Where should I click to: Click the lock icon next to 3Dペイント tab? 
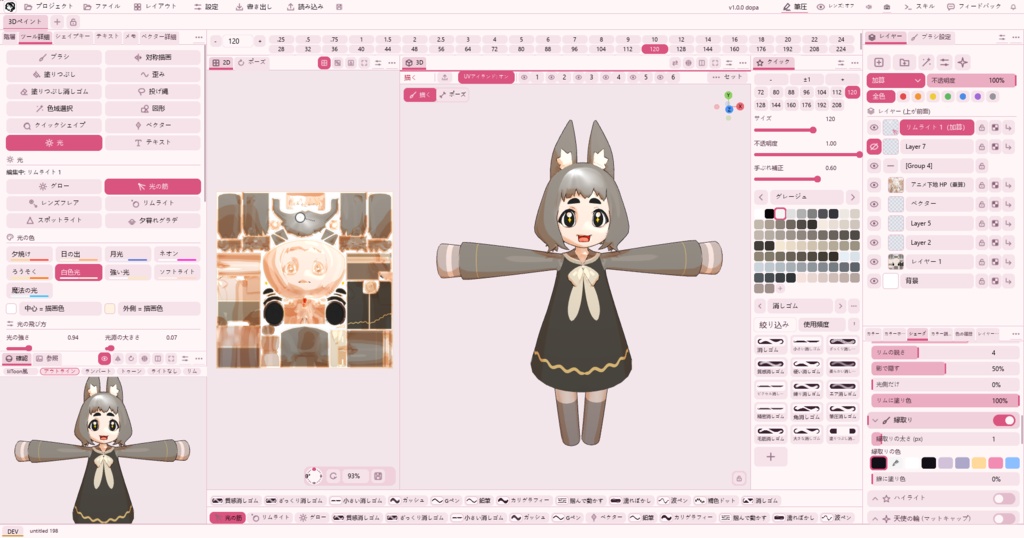tap(73, 22)
